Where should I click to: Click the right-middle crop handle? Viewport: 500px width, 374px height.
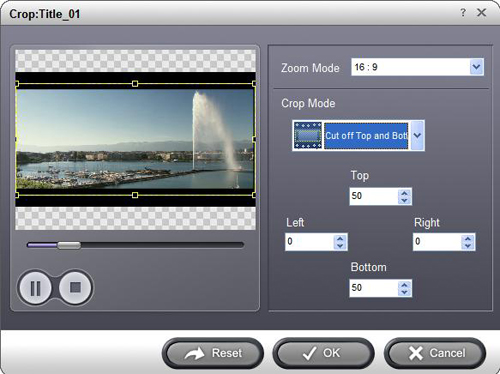(254, 139)
